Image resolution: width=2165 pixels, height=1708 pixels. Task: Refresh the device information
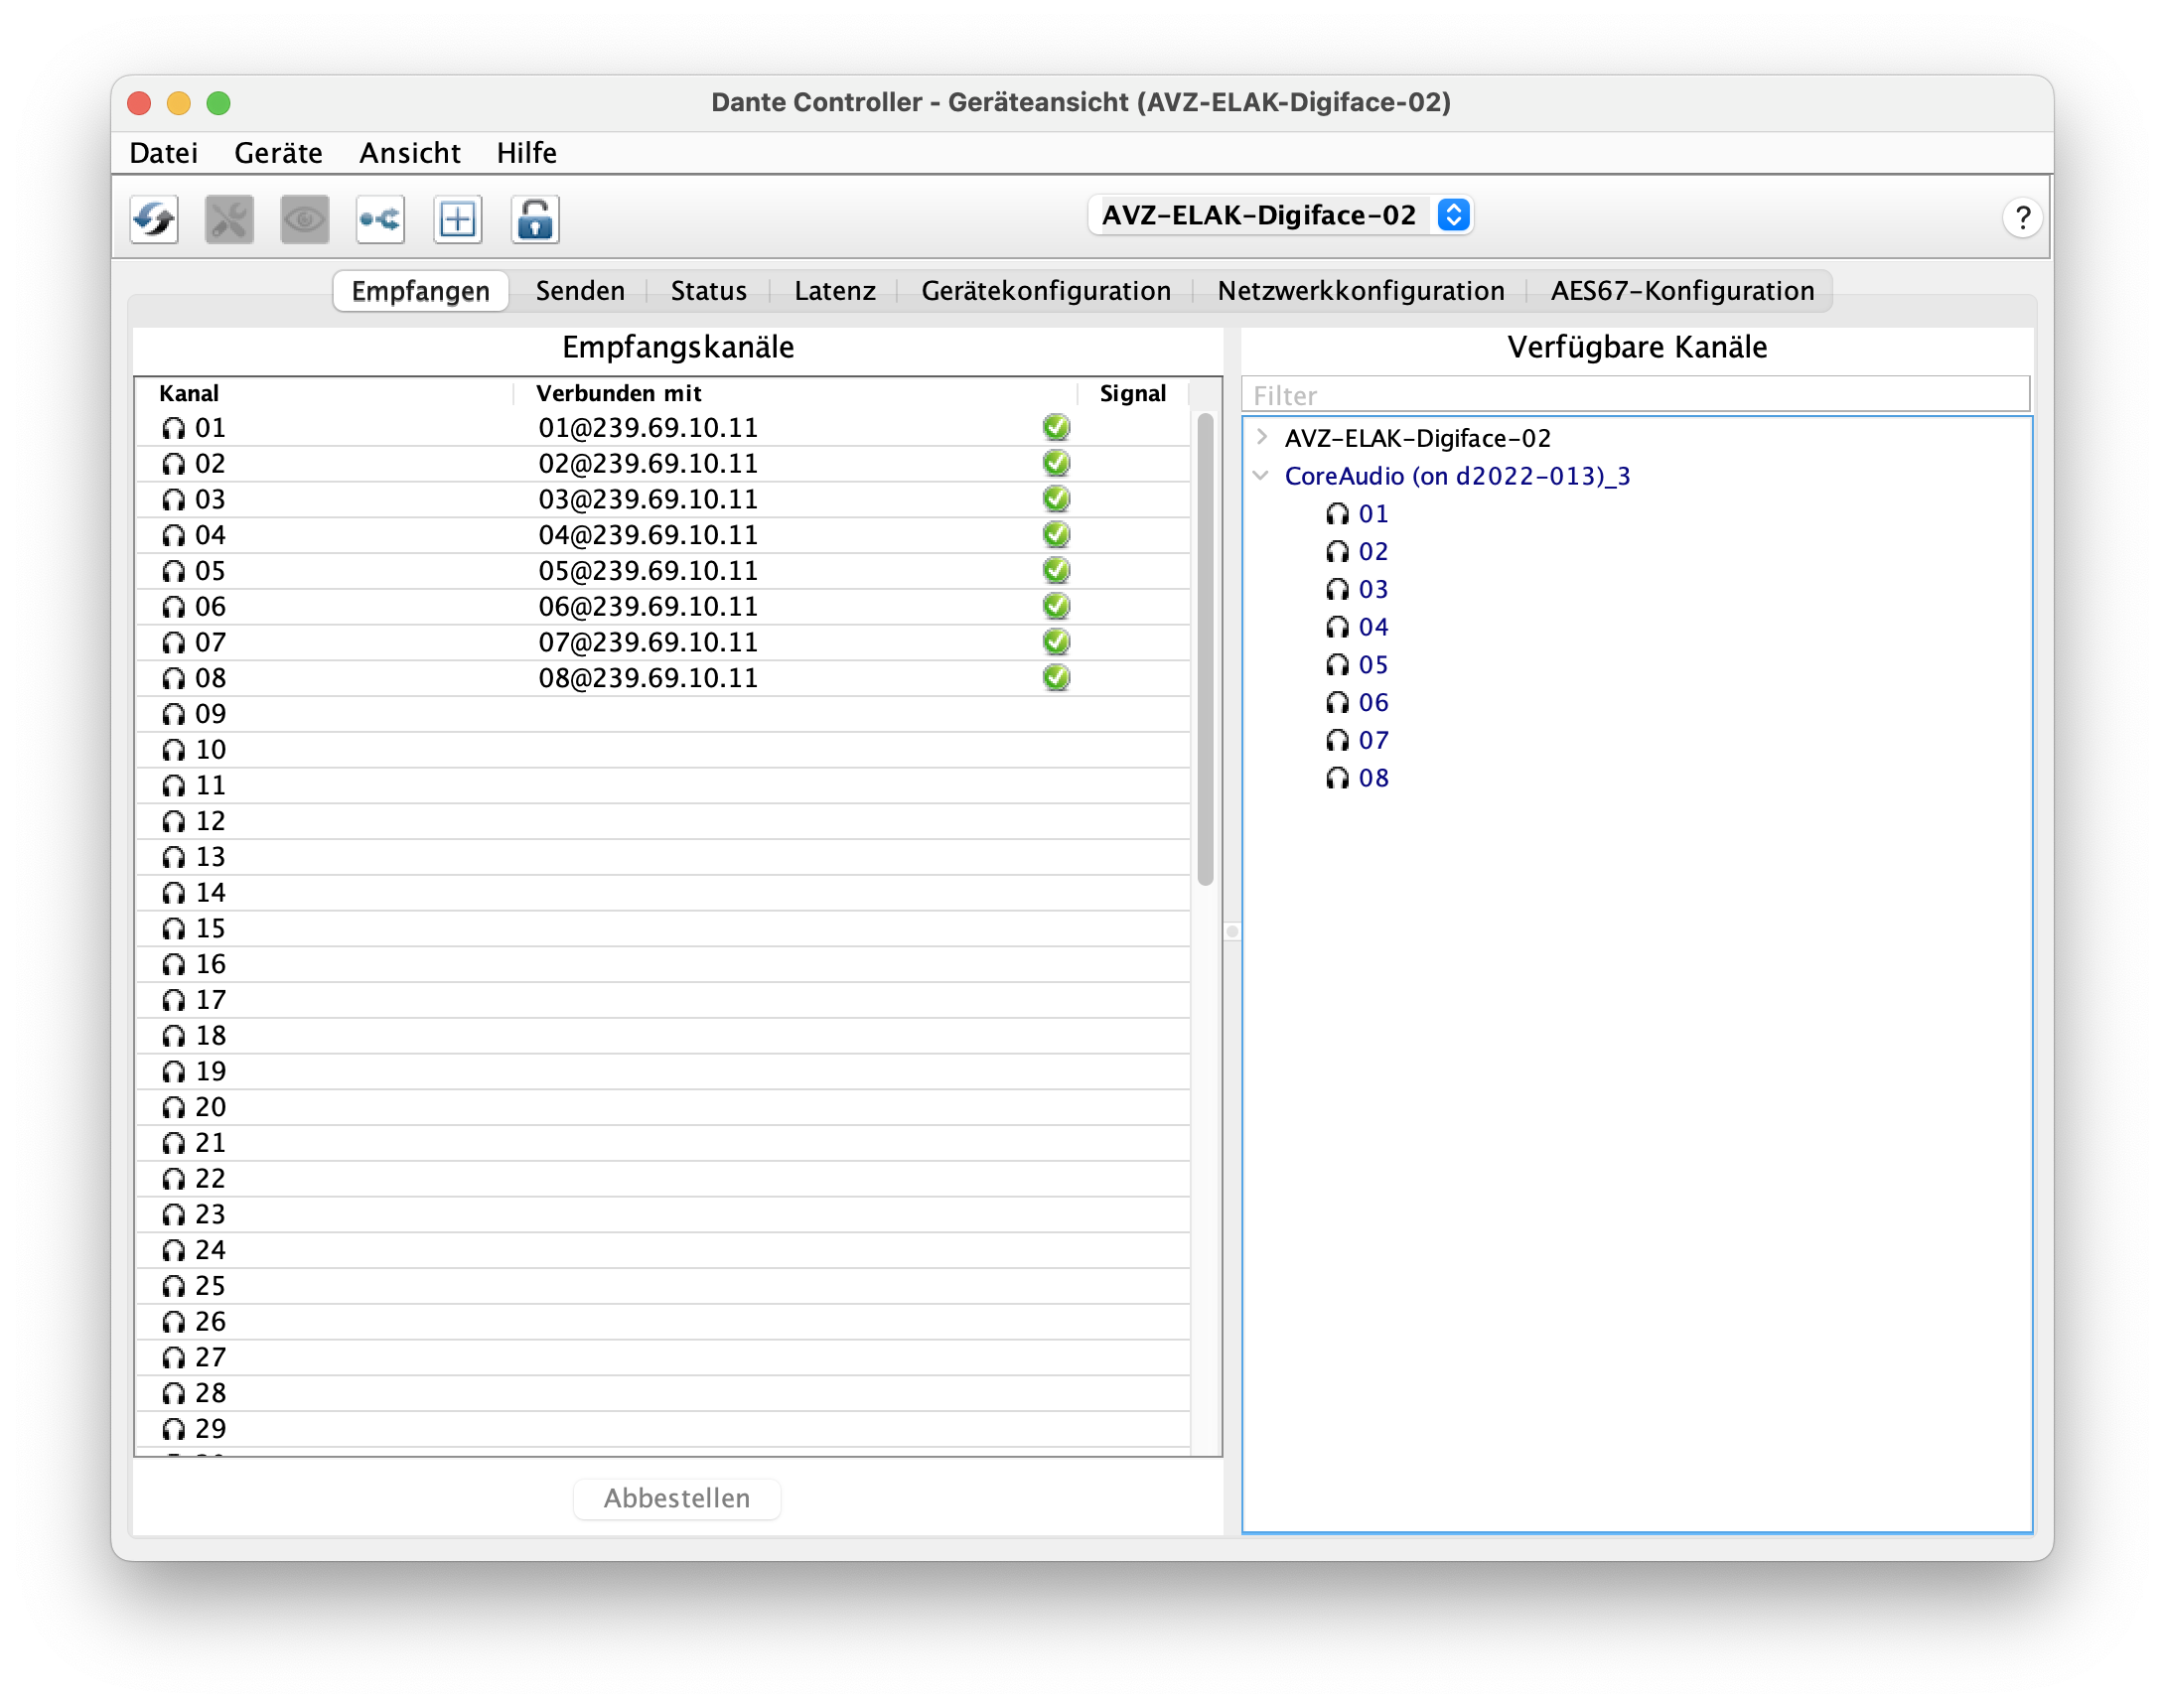[x=153, y=219]
